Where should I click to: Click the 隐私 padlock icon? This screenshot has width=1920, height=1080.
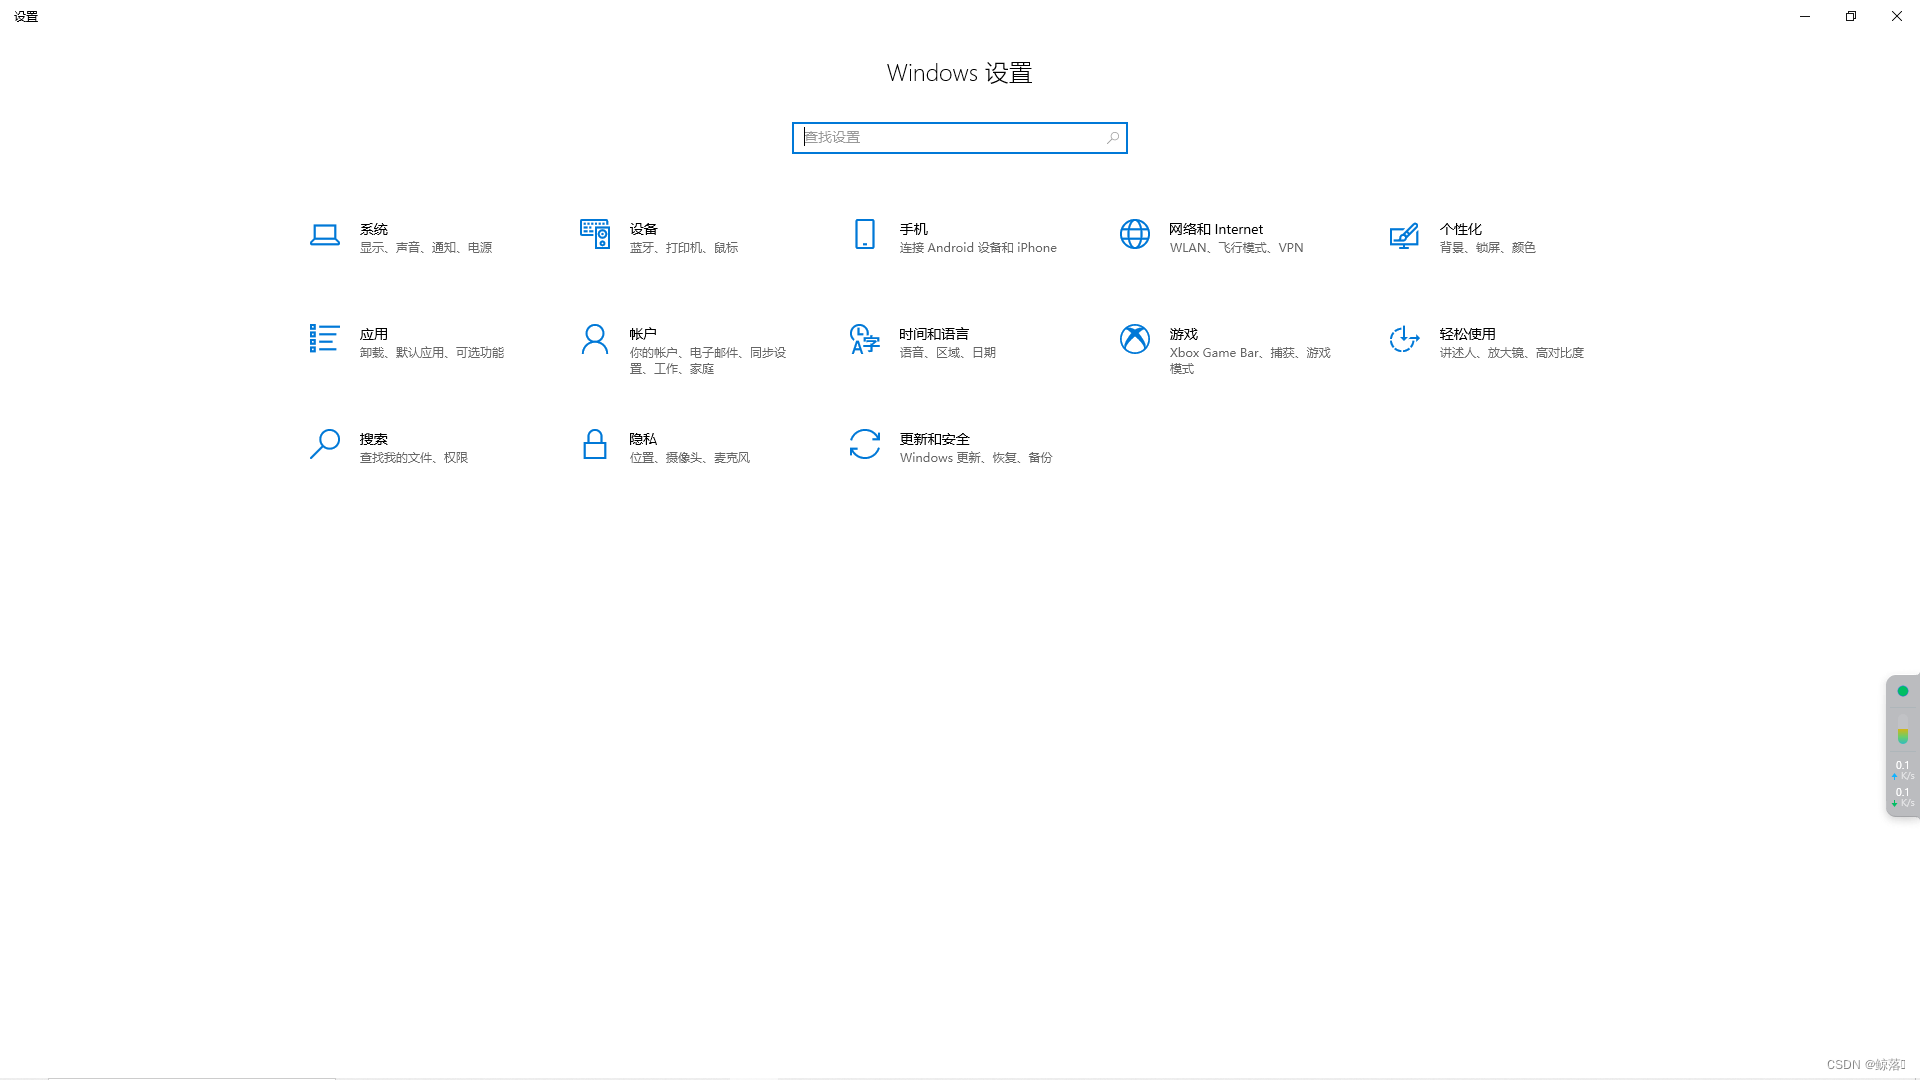595,444
